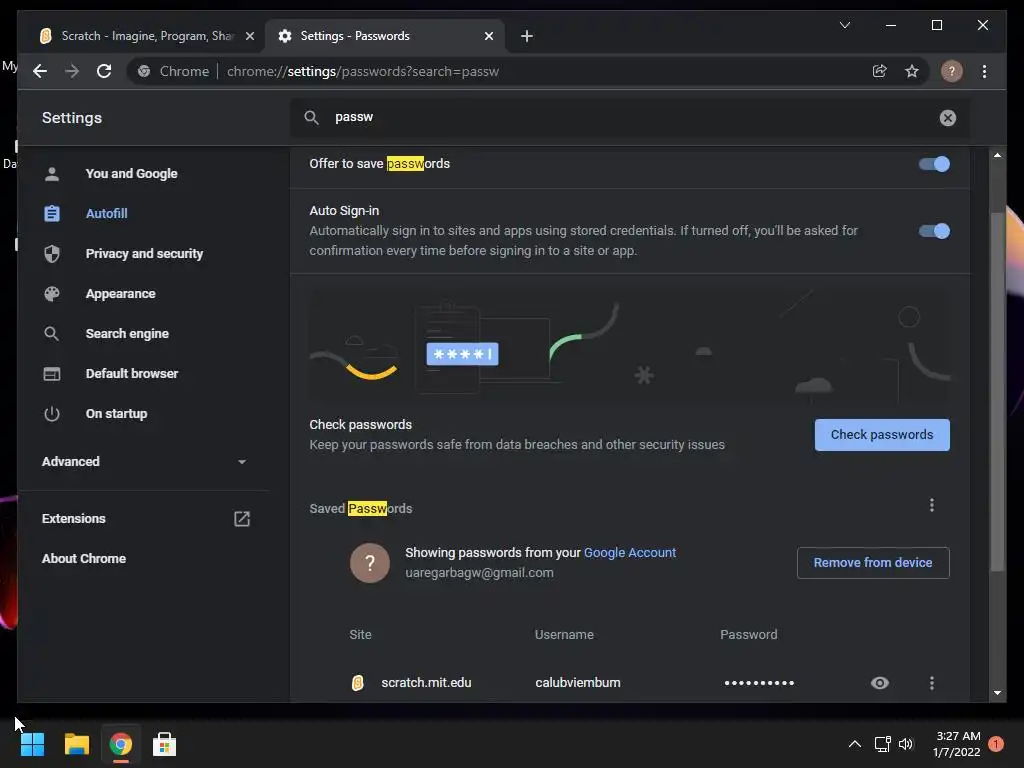Viewport: 1024px width, 768px height.
Task: Click the Check passwords button
Action: [882, 435]
